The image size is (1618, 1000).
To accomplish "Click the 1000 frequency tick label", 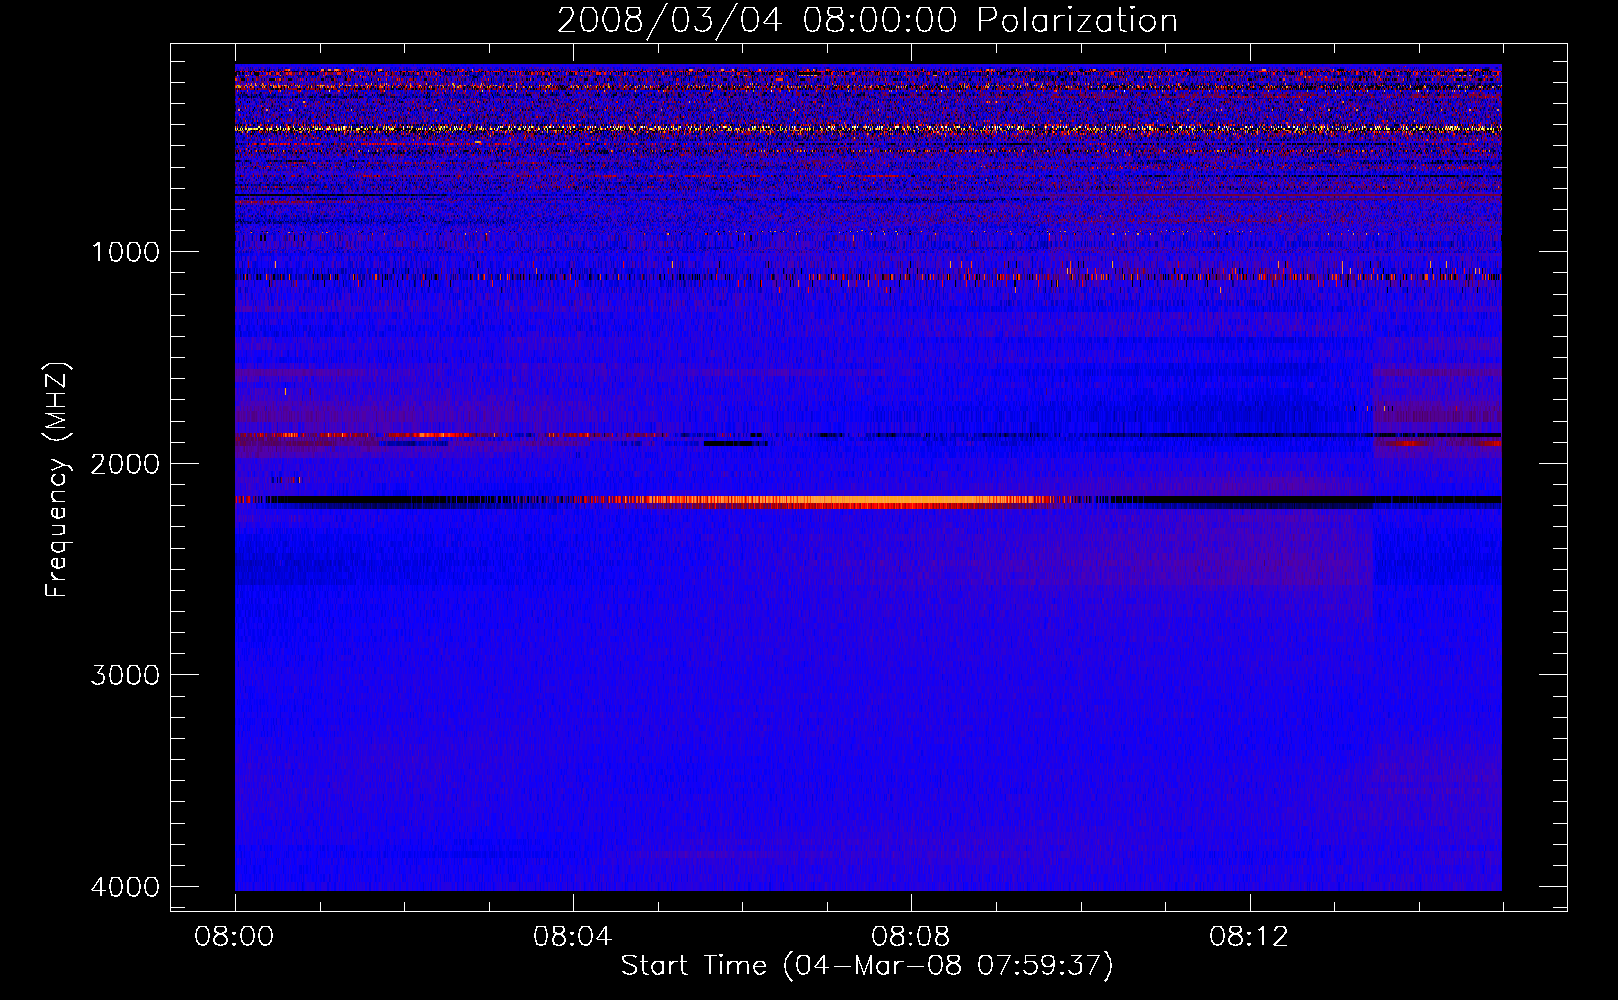I will click(x=125, y=252).
